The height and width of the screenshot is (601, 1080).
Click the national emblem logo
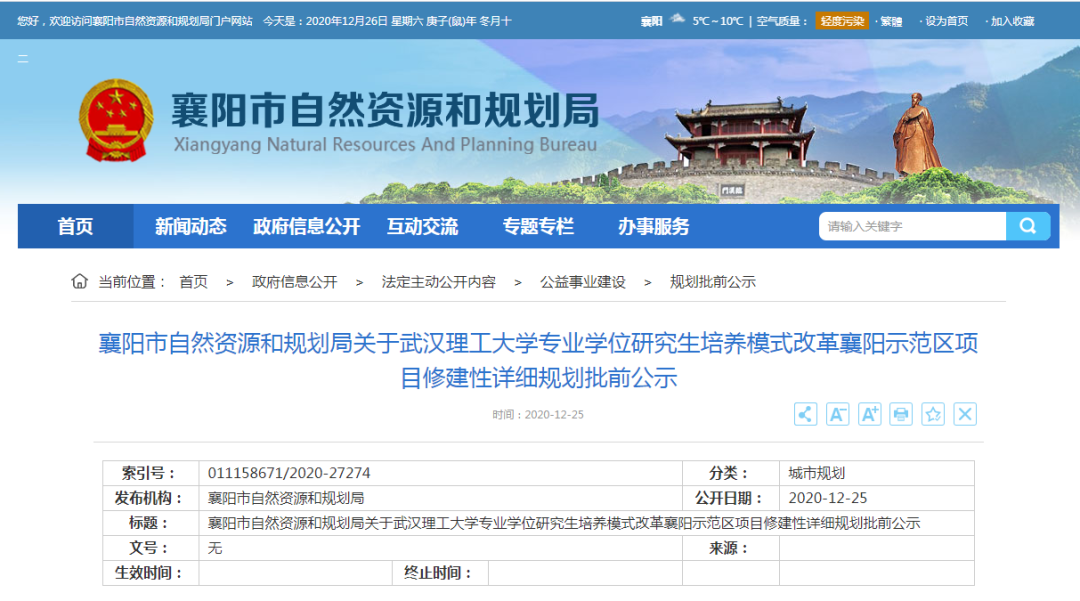tap(116, 120)
